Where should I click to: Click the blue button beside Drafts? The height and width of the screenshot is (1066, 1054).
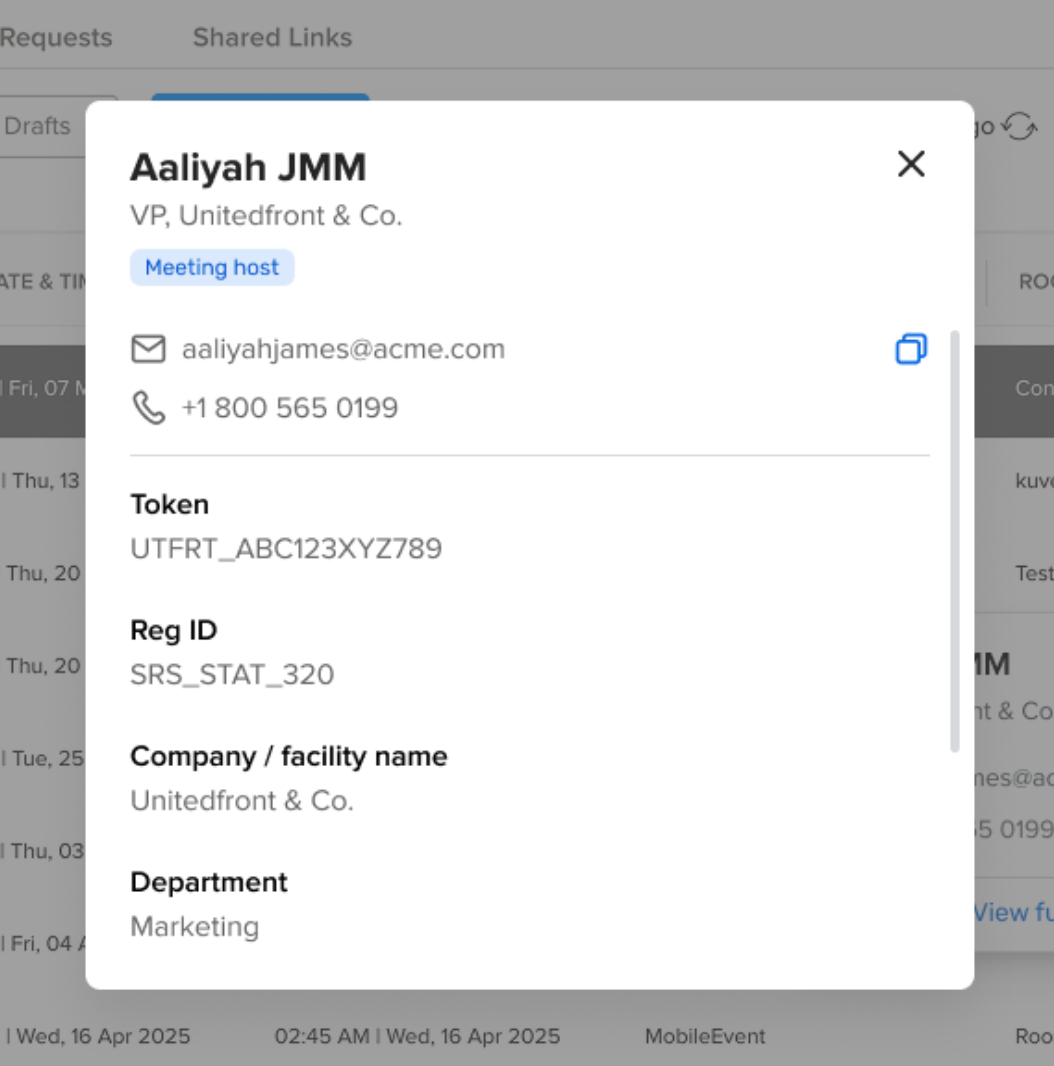[x=260, y=98]
